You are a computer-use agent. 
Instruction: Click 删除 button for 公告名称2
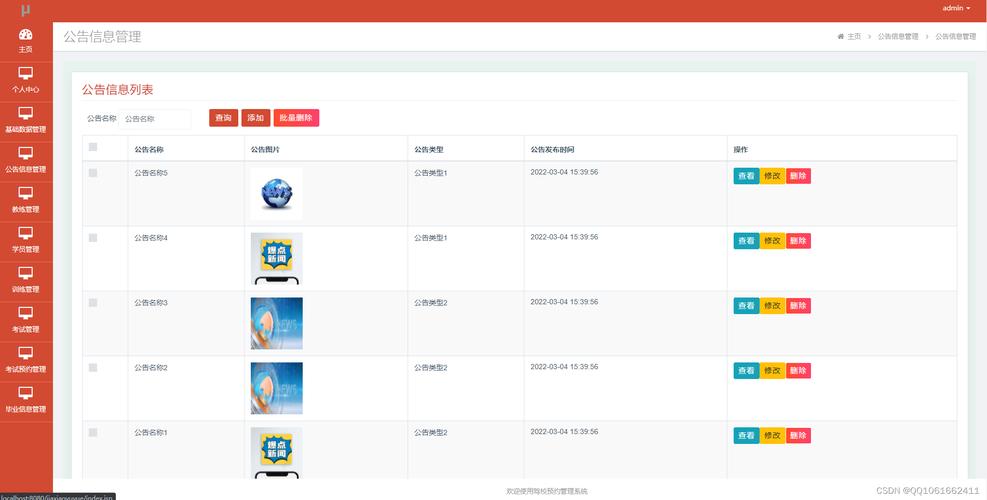pyautogui.click(x=798, y=371)
